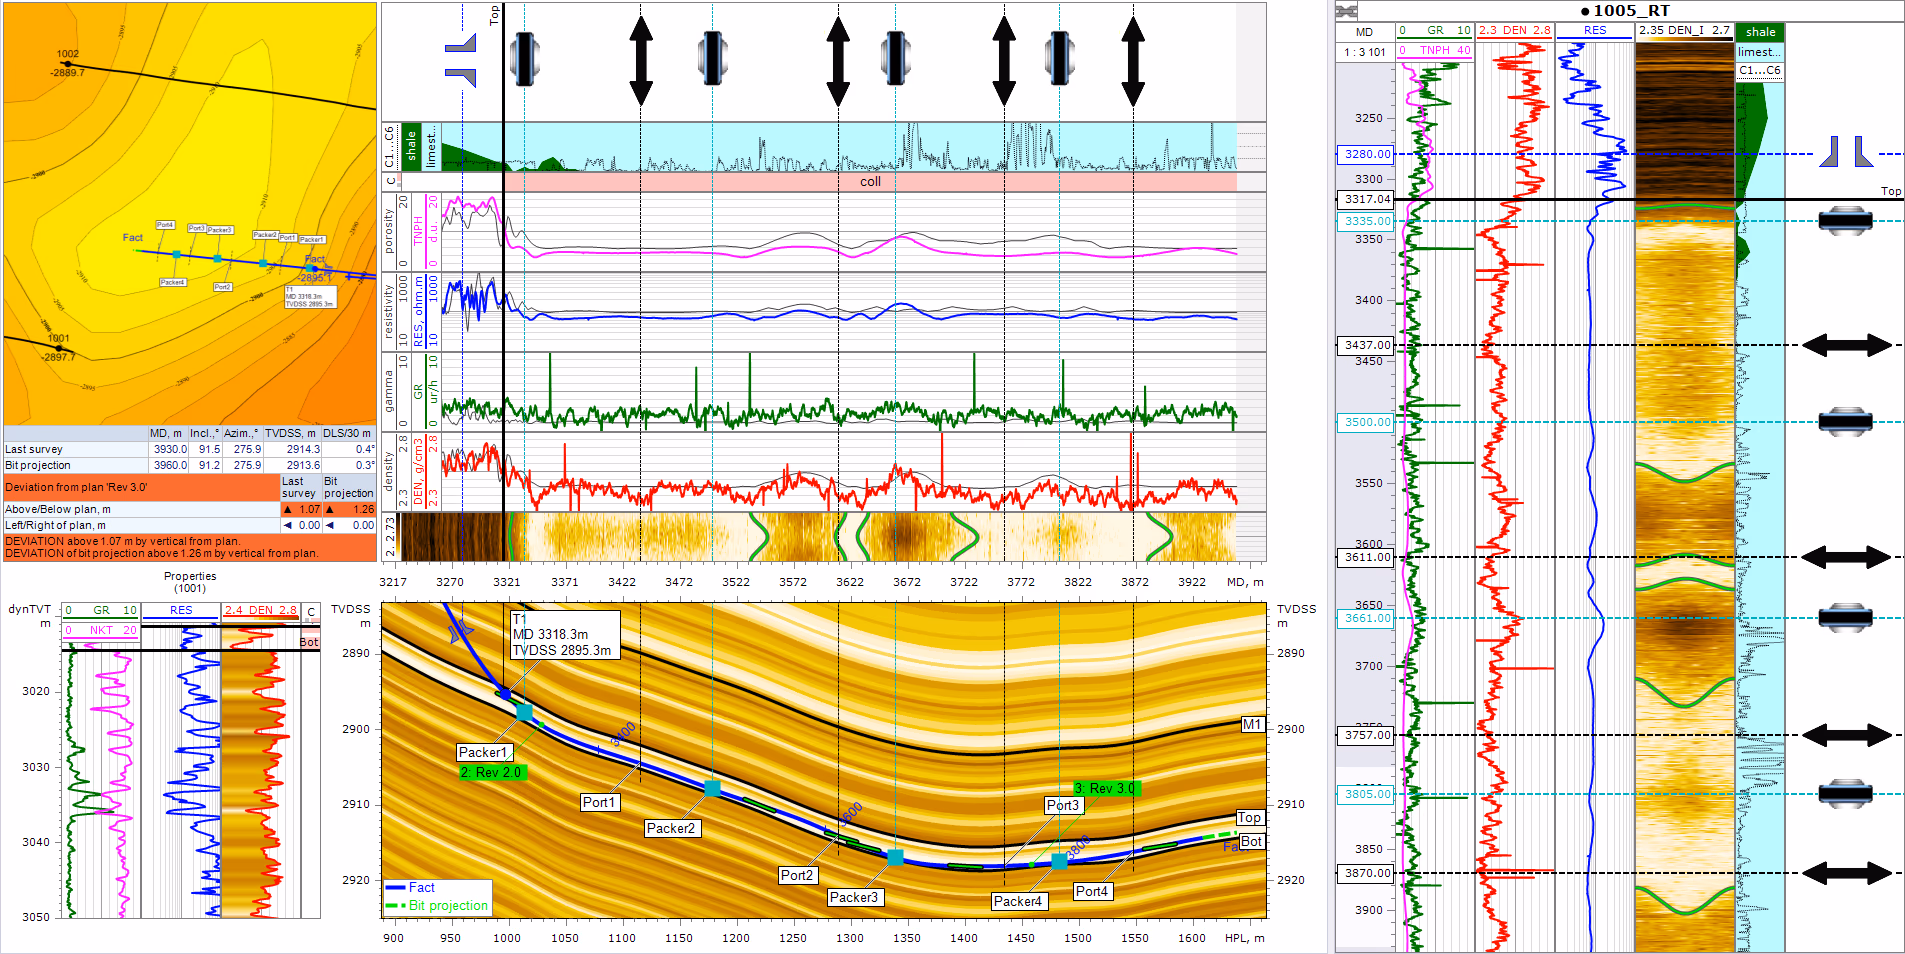Image resolution: width=1905 pixels, height=954 pixels.
Task: Click the casing shoe icon in the top completion strip
Action: (x=461, y=60)
